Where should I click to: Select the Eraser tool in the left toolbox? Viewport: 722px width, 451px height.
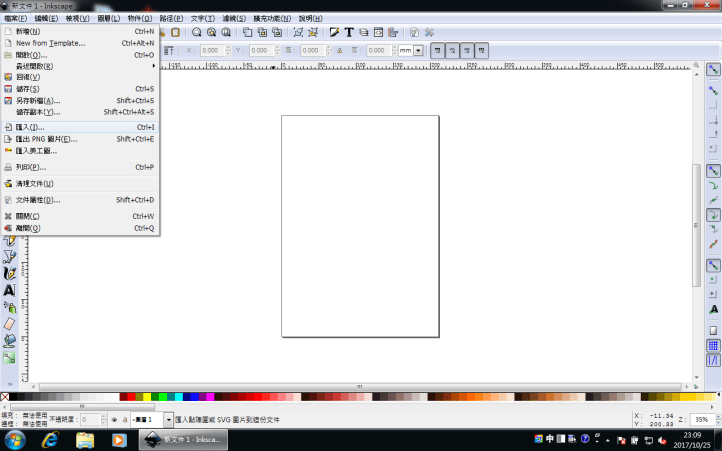pos(9,324)
